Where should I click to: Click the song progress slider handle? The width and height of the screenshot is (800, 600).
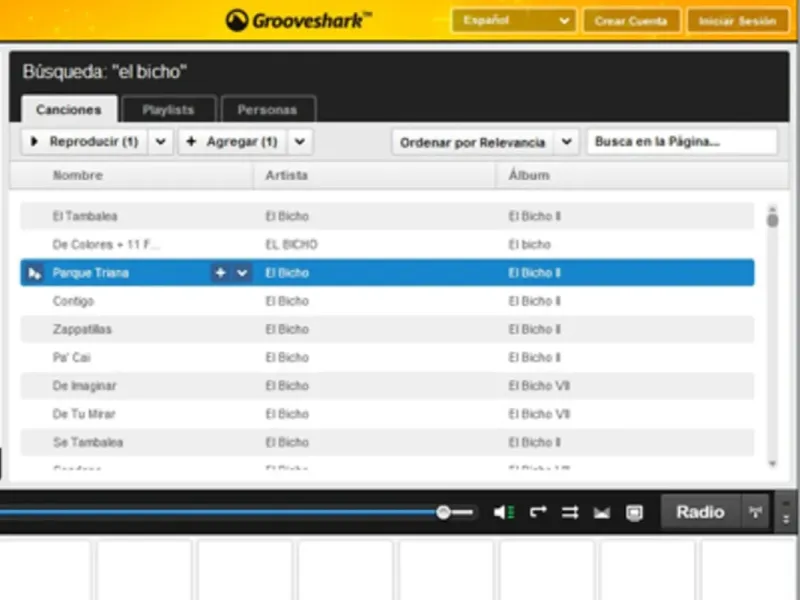click(443, 512)
